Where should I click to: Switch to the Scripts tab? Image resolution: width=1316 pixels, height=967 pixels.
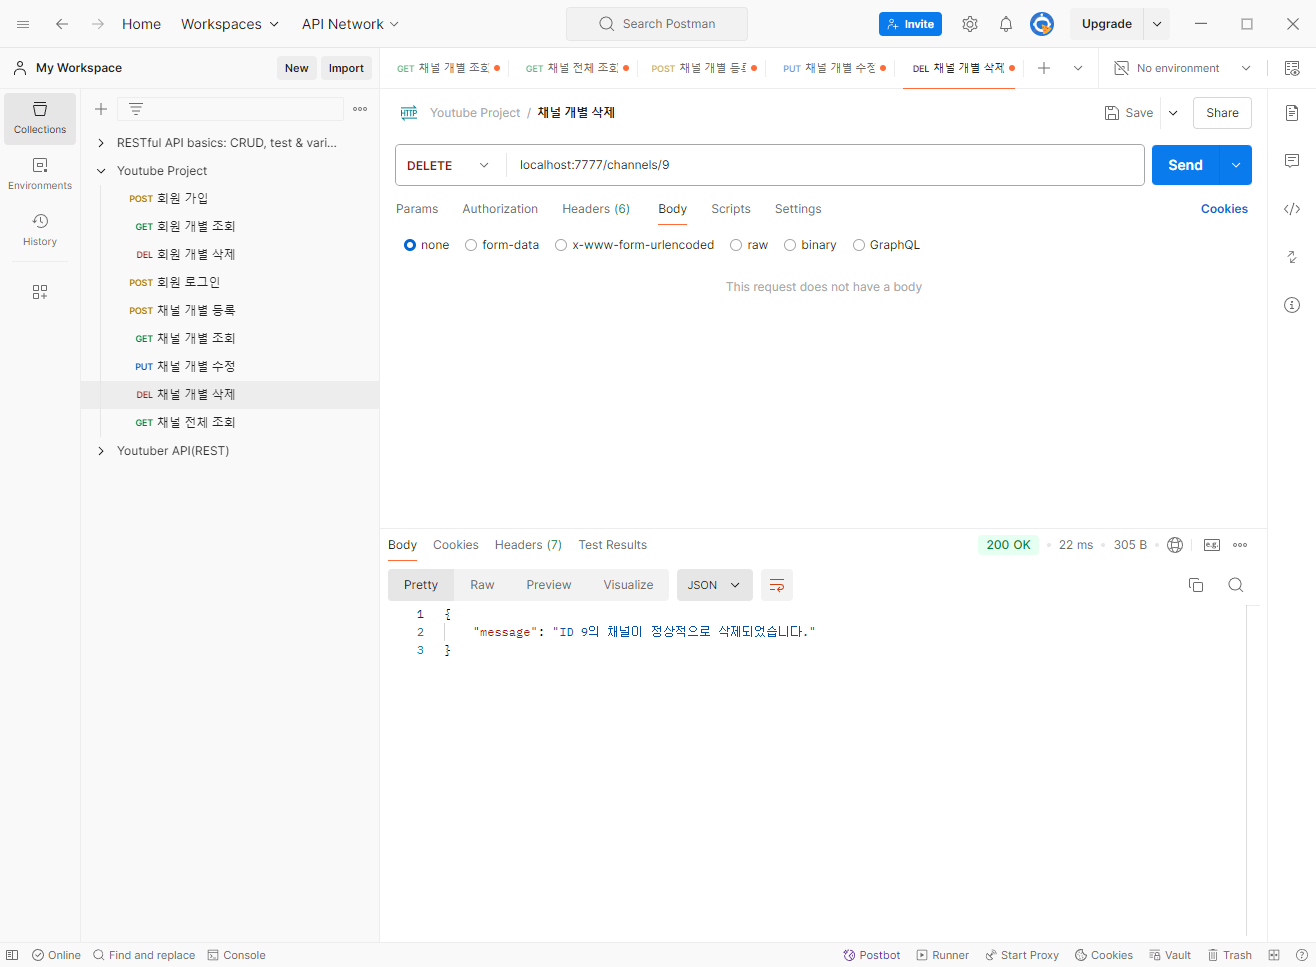coord(731,209)
